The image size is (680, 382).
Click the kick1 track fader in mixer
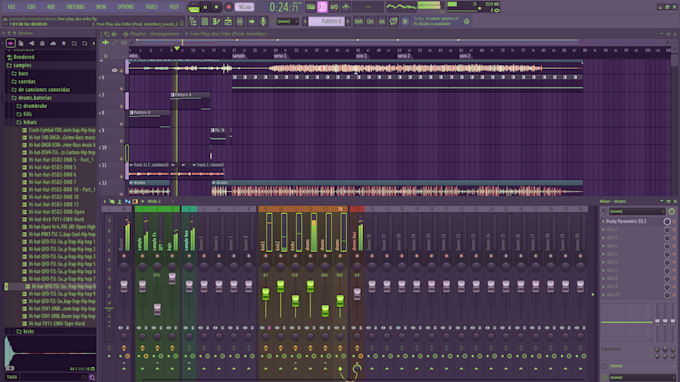pos(265,294)
